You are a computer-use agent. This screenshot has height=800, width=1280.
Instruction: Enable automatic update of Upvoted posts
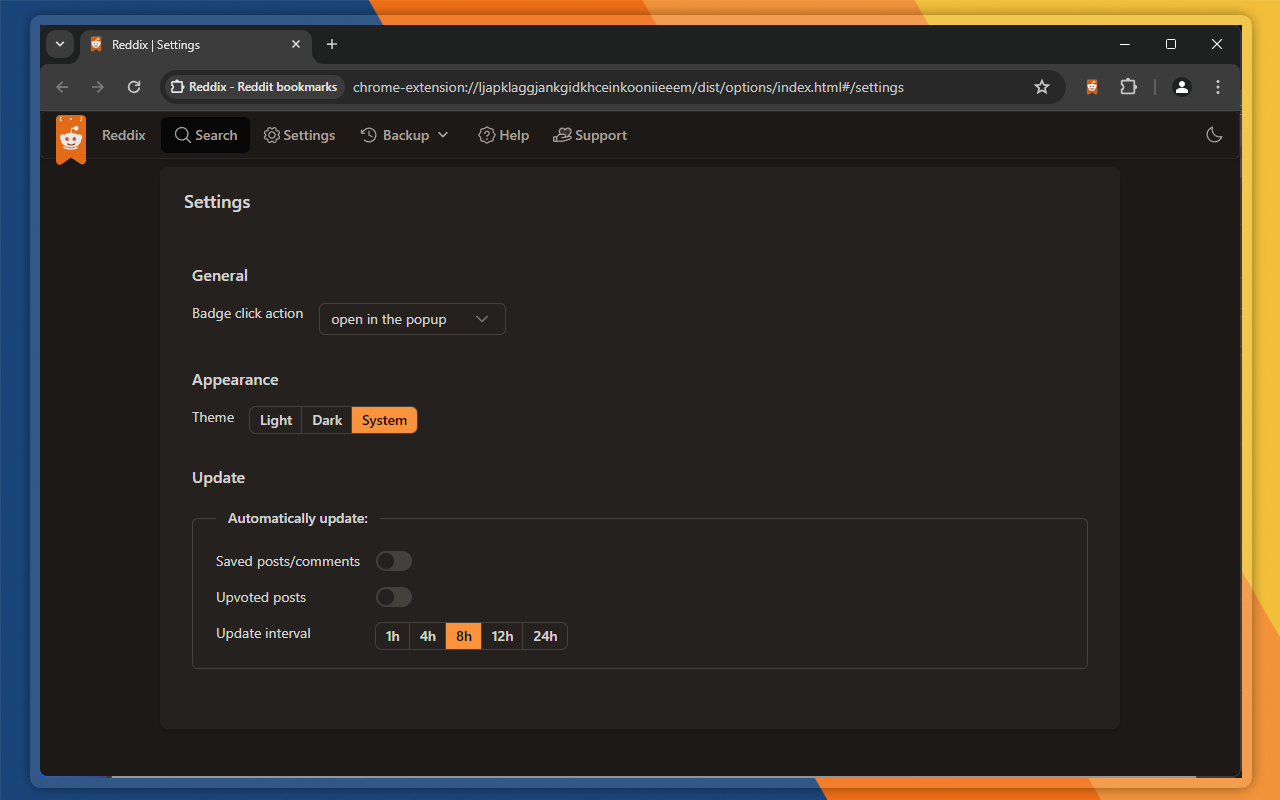(393, 597)
